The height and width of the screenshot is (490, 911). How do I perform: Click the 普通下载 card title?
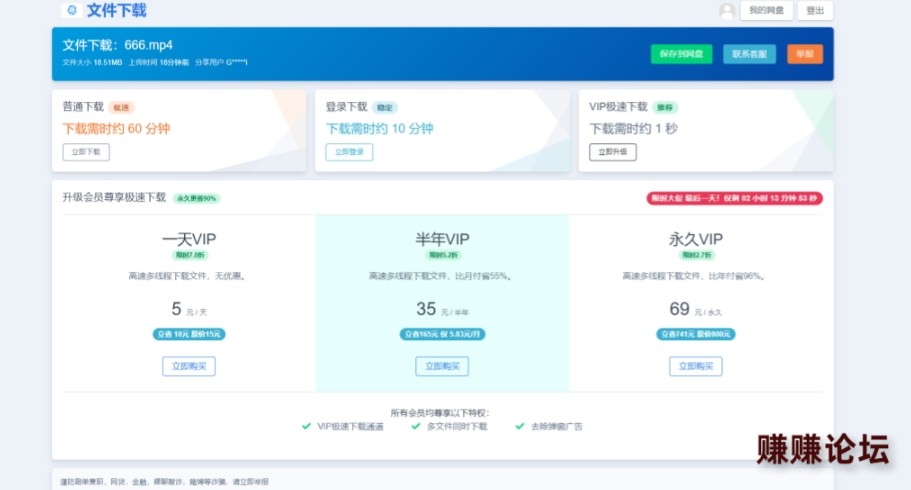83,107
